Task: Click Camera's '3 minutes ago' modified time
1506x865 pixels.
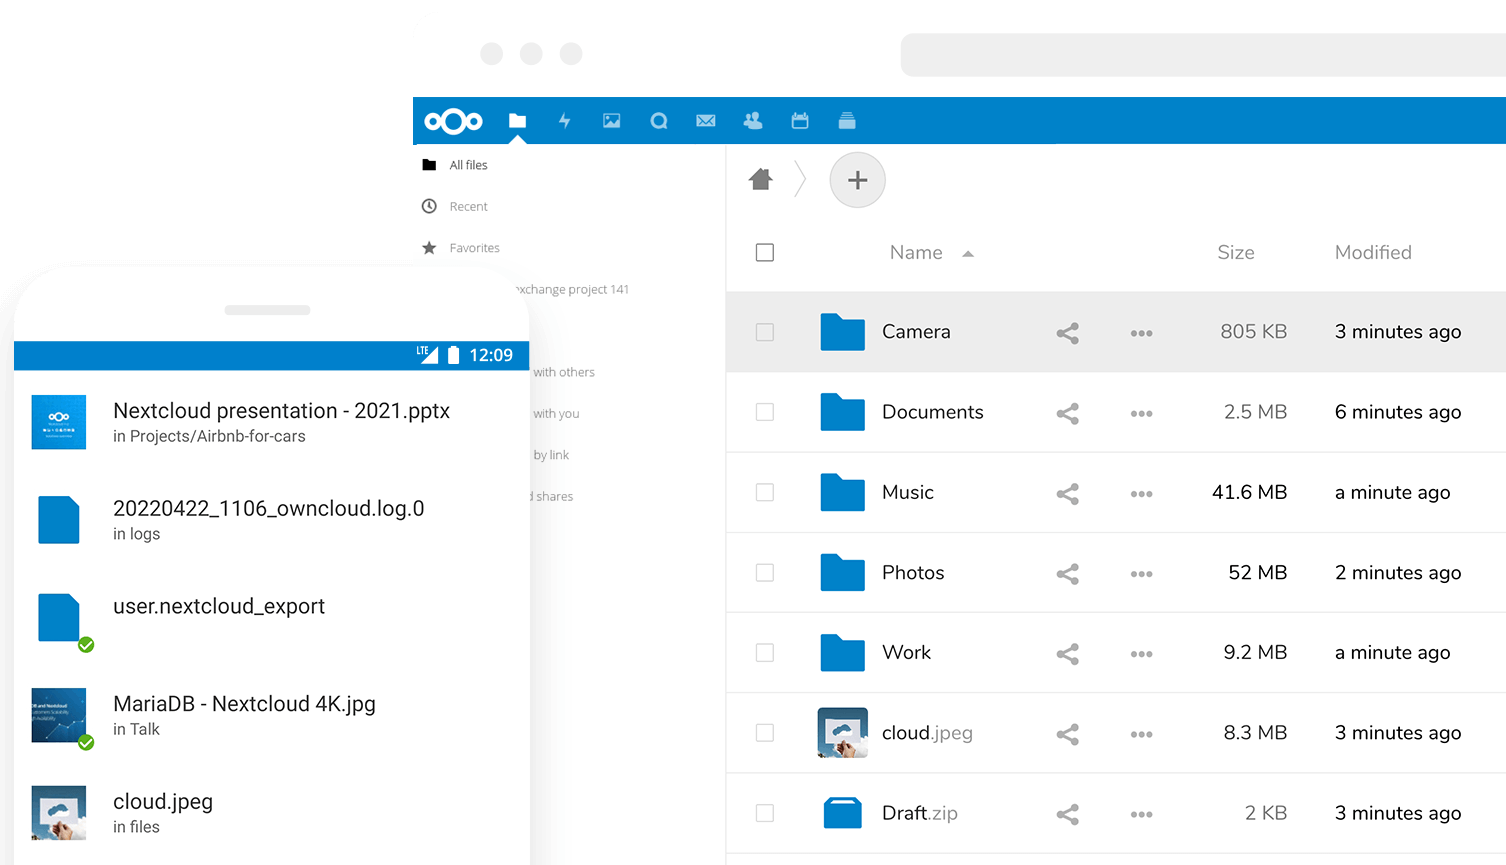Action: tap(1398, 332)
